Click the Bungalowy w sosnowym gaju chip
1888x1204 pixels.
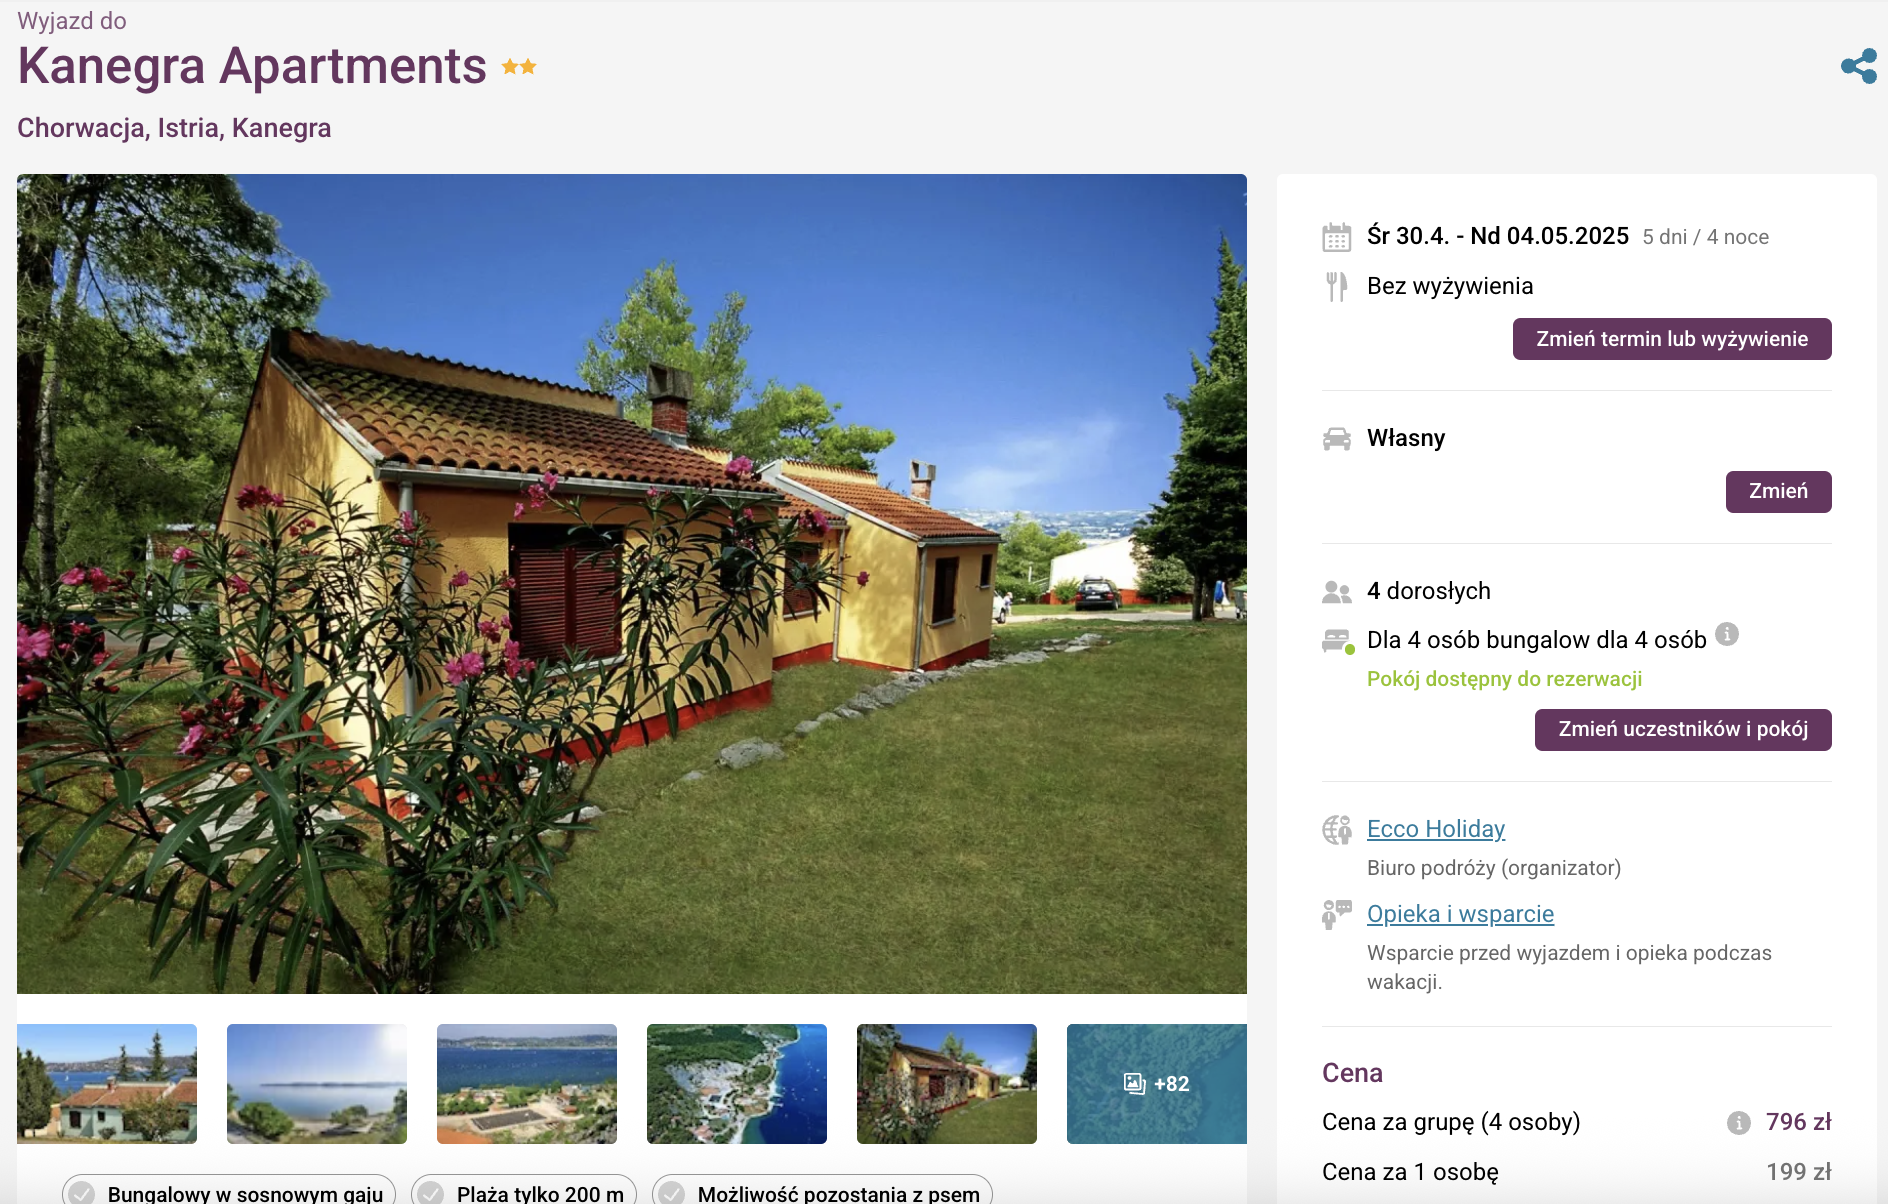(x=229, y=1192)
